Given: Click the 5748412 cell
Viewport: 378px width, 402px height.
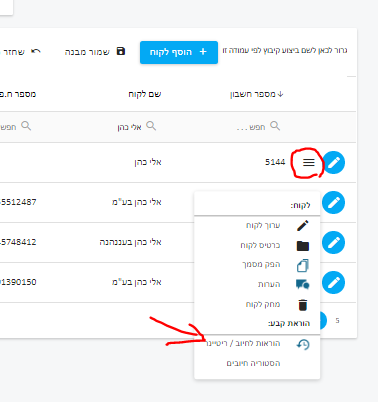Looking at the screenshot, I should (x=18, y=242).
